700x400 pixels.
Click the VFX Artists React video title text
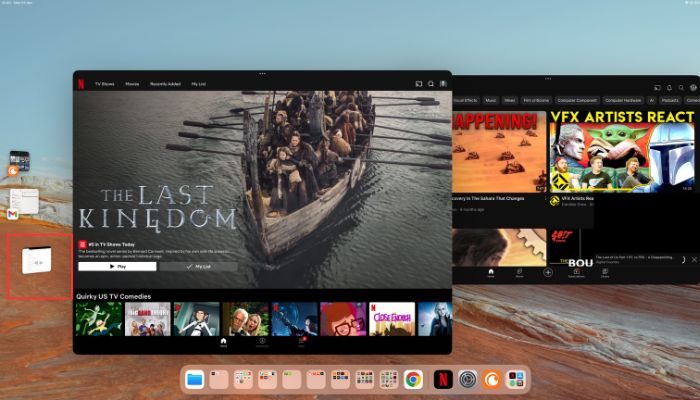578,198
